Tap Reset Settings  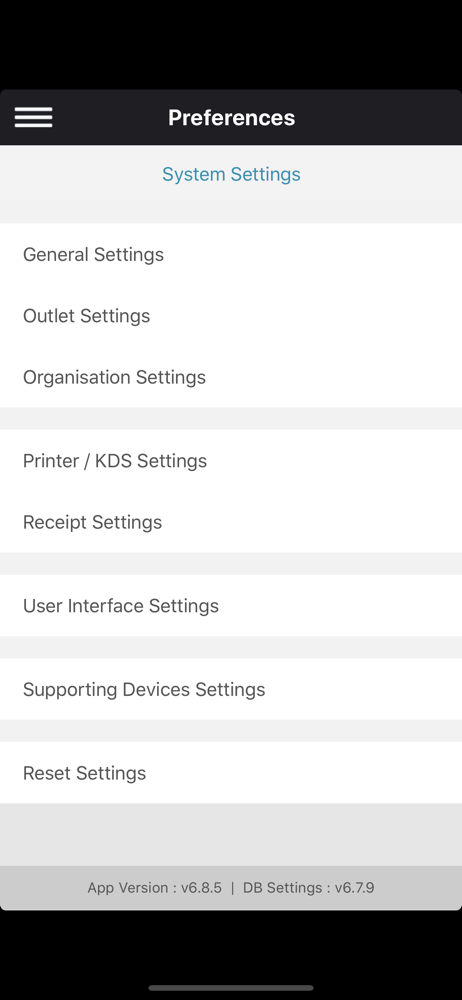click(231, 773)
